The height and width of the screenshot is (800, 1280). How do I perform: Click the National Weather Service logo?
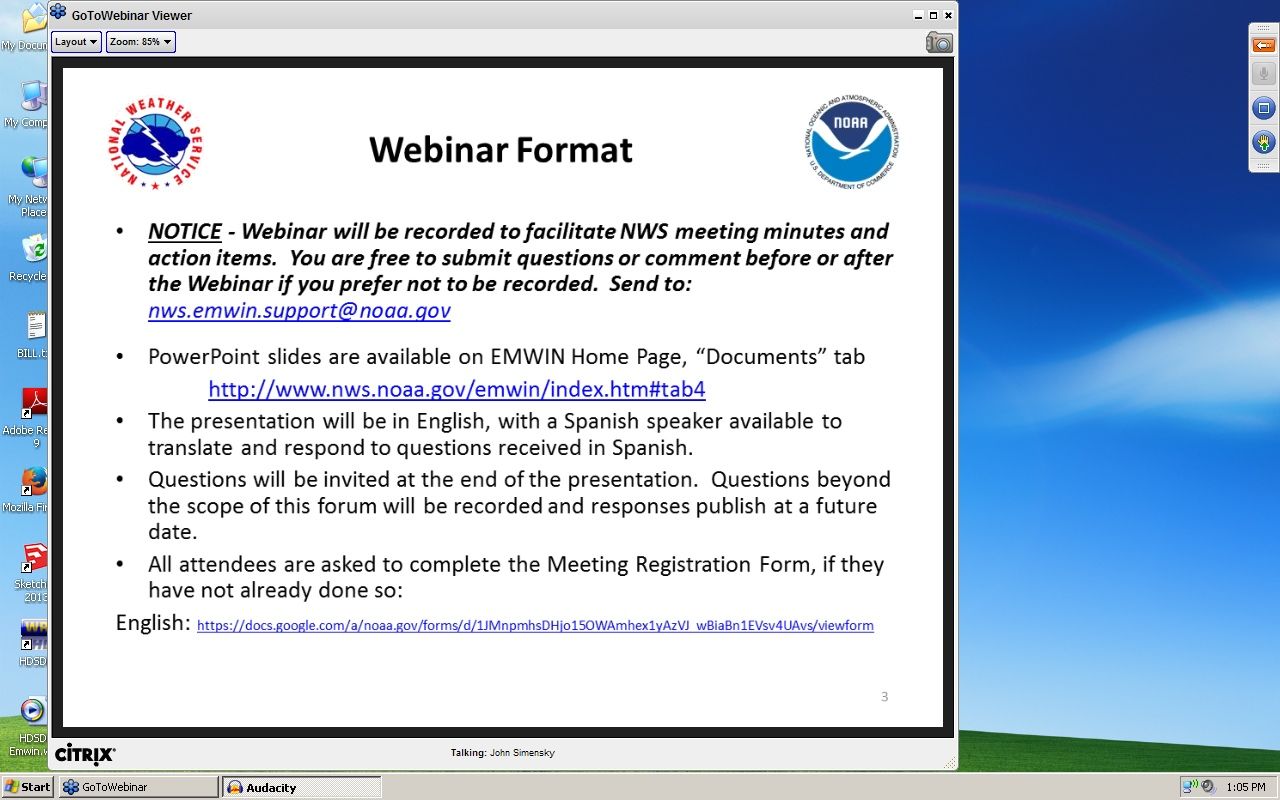click(155, 145)
